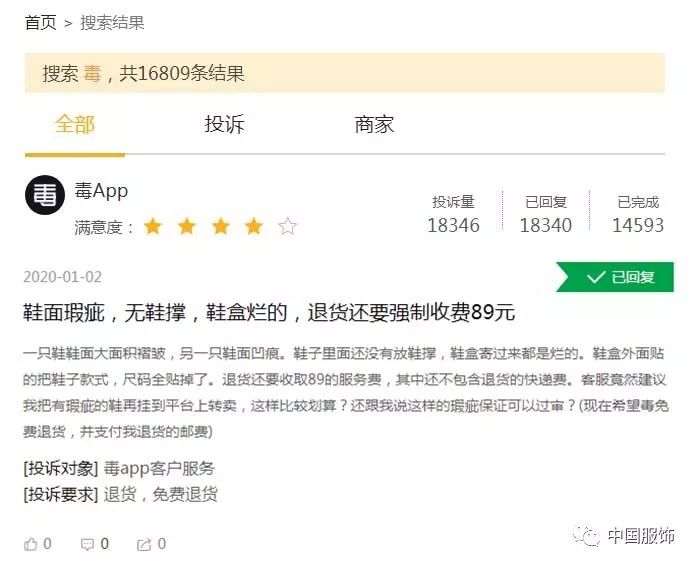This screenshot has height=567, width=697.
Task: Click the complaint description paragraph
Action: pyautogui.click(x=346, y=392)
